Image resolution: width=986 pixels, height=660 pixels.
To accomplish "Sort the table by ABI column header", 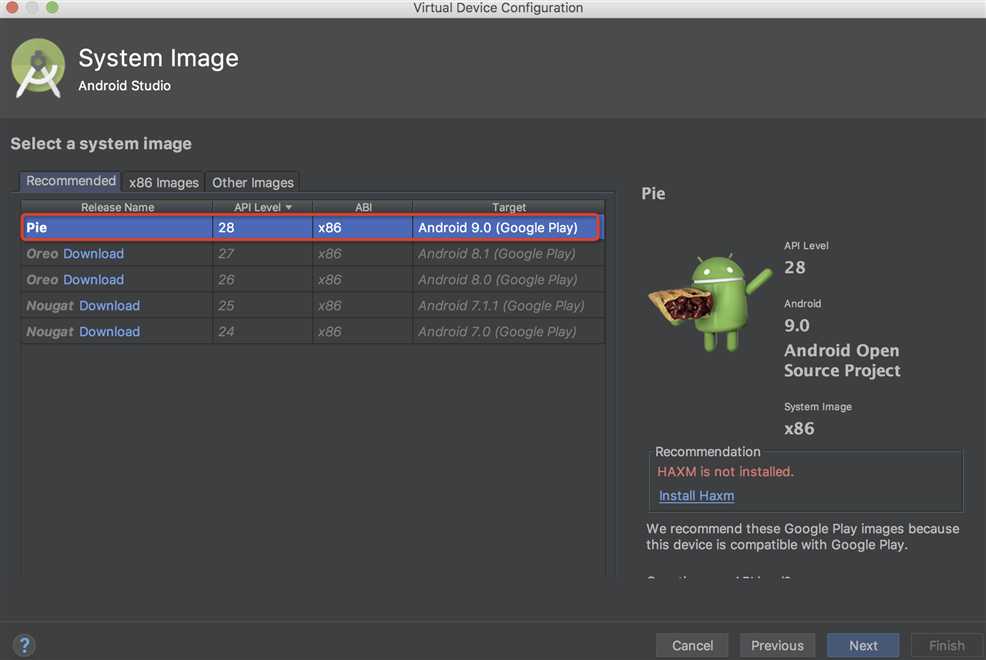I will [363, 207].
